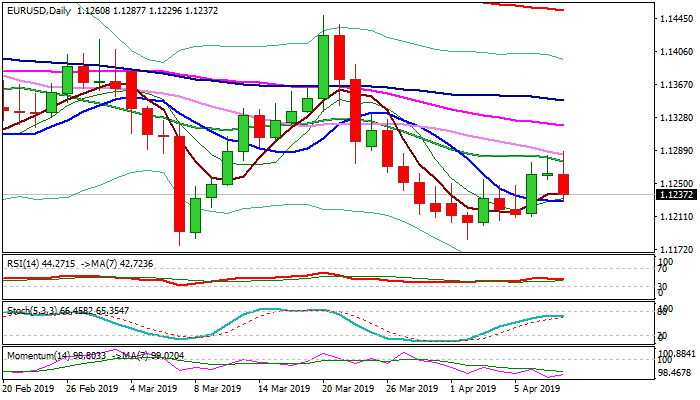Select the tall green candle near 20 Mar

[x=323, y=66]
